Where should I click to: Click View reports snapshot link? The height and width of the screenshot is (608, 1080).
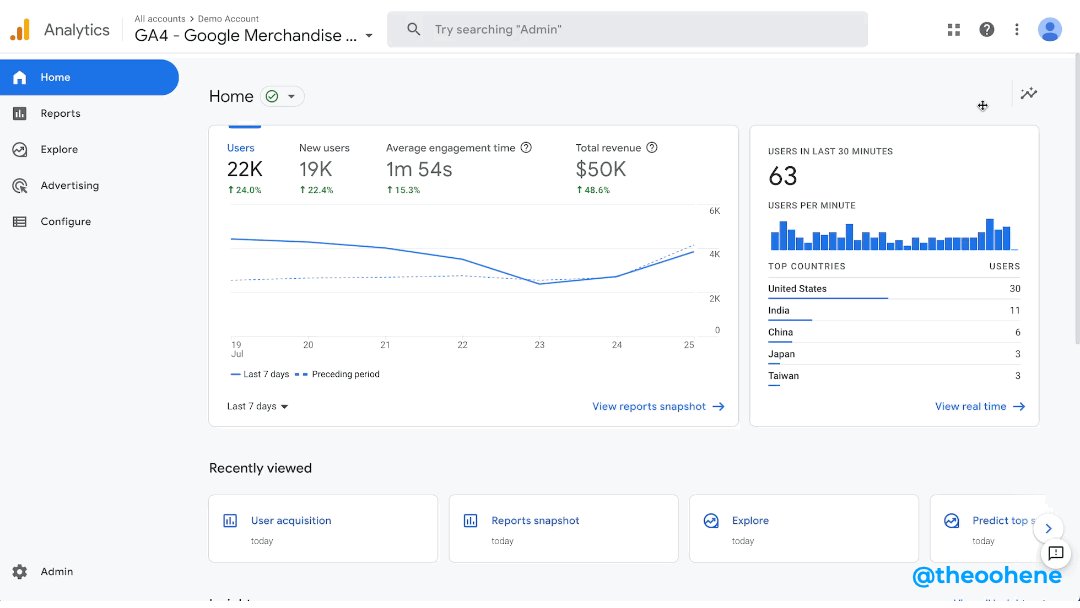[658, 406]
